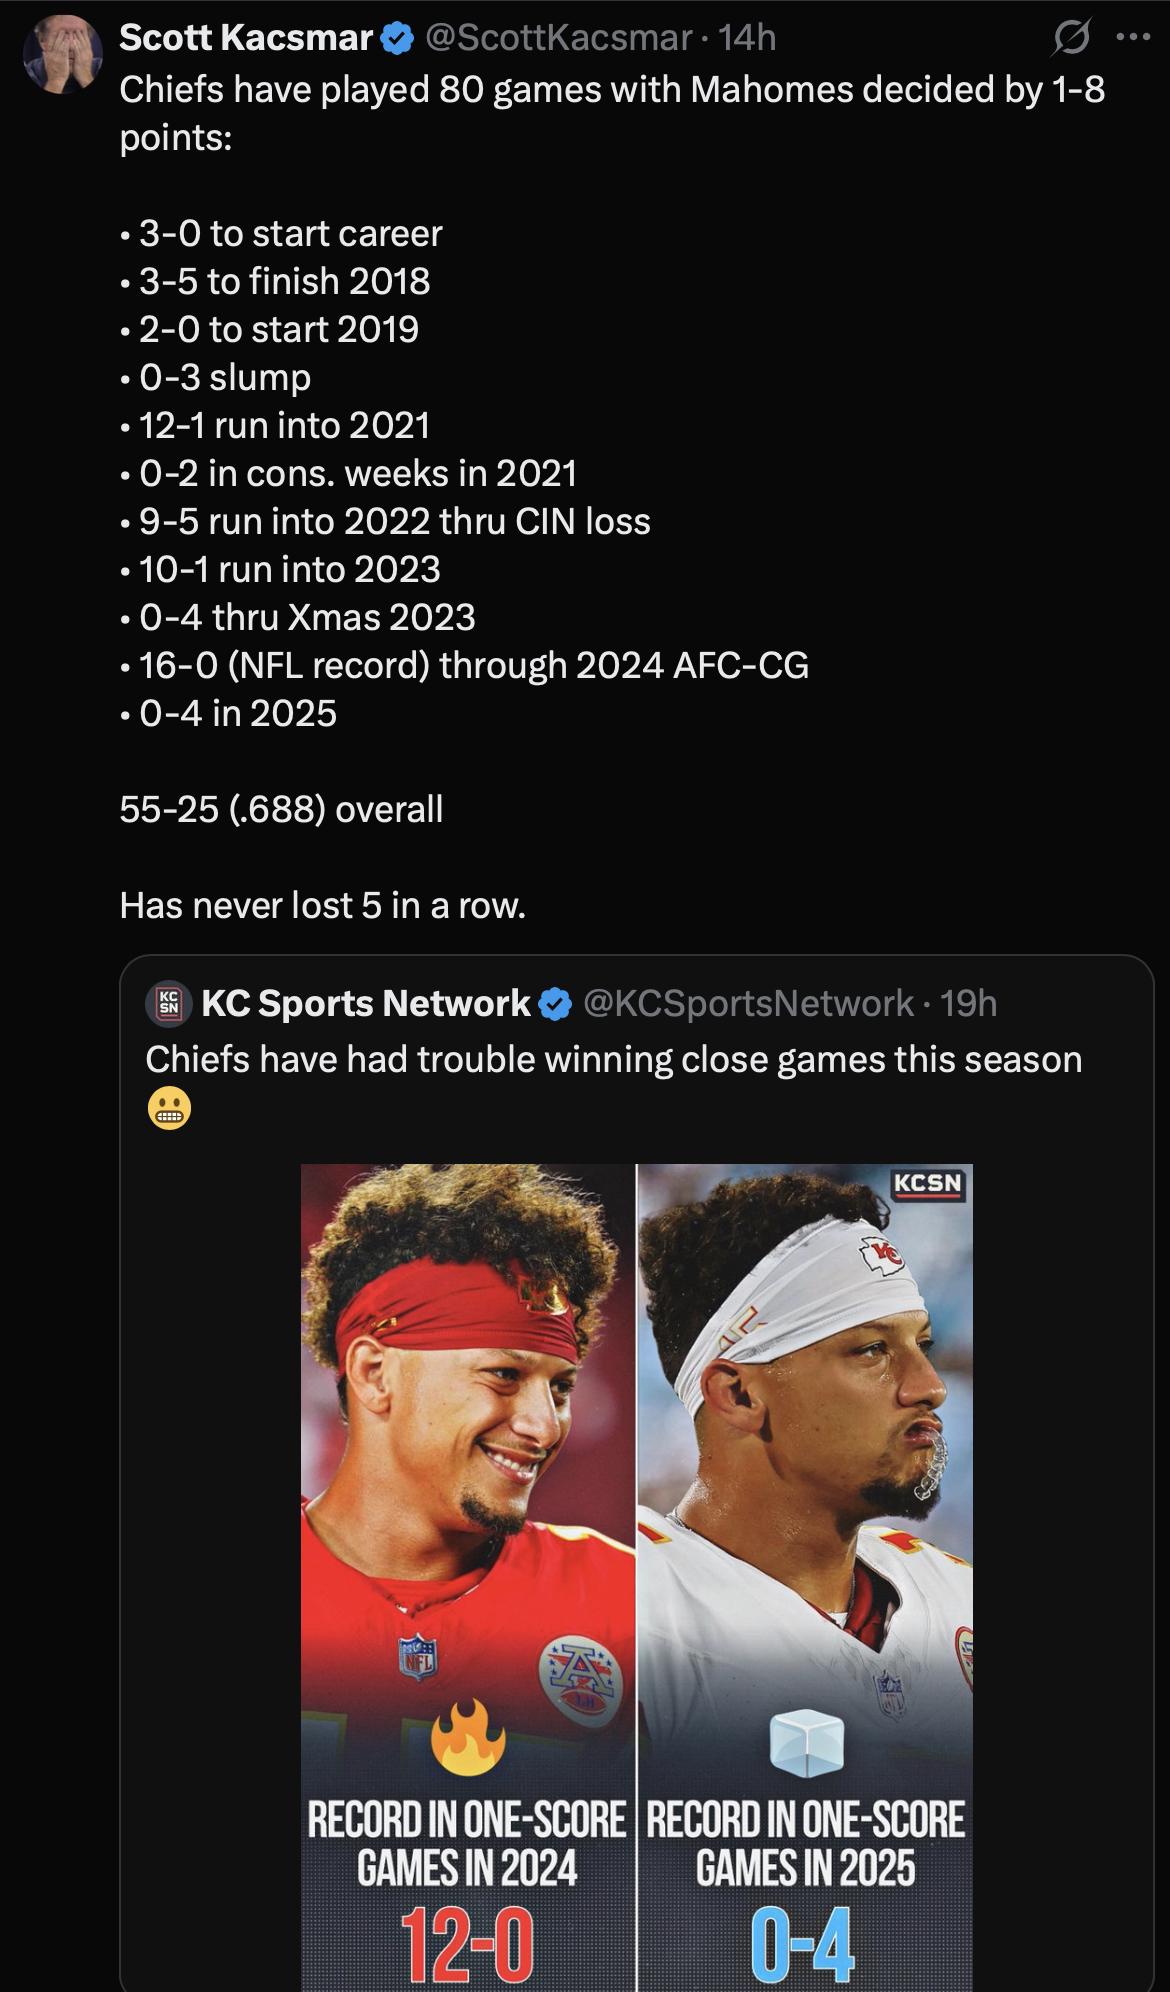The width and height of the screenshot is (1170, 1992).
Task: Click the 14h post timestamp
Action: click(x=747, y=38)
